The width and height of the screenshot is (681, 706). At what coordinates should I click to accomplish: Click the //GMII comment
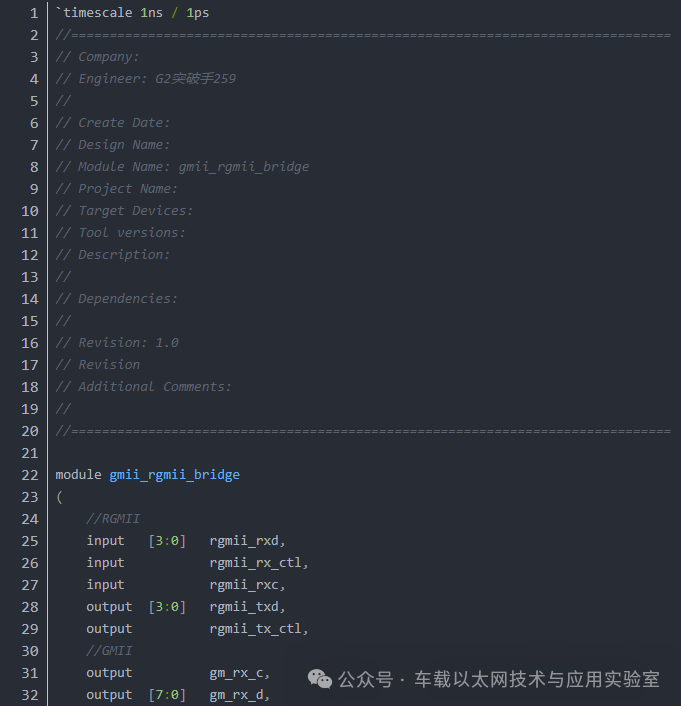[x=109, y=651]
